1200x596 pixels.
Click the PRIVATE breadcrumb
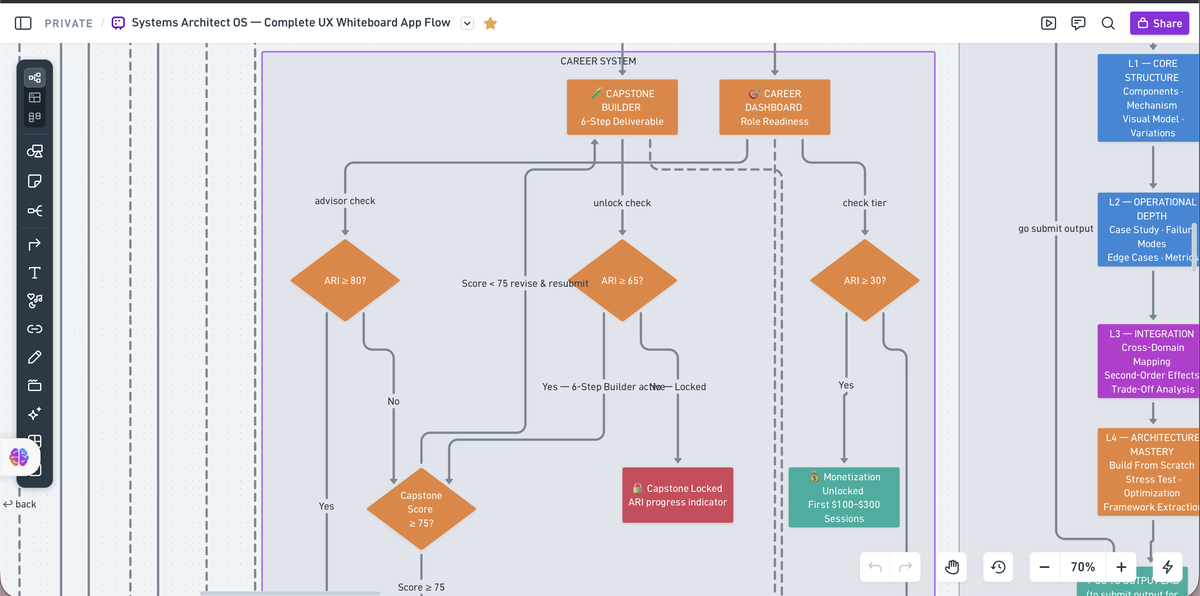(69, 23)
